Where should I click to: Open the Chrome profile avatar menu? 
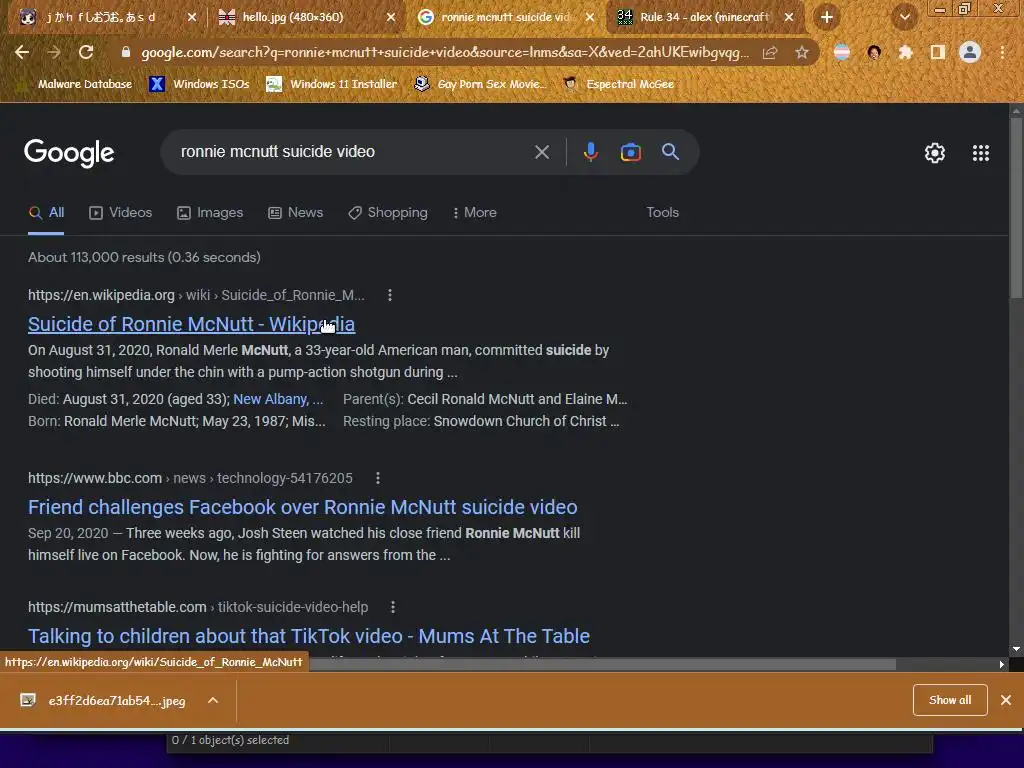(970, 52)
